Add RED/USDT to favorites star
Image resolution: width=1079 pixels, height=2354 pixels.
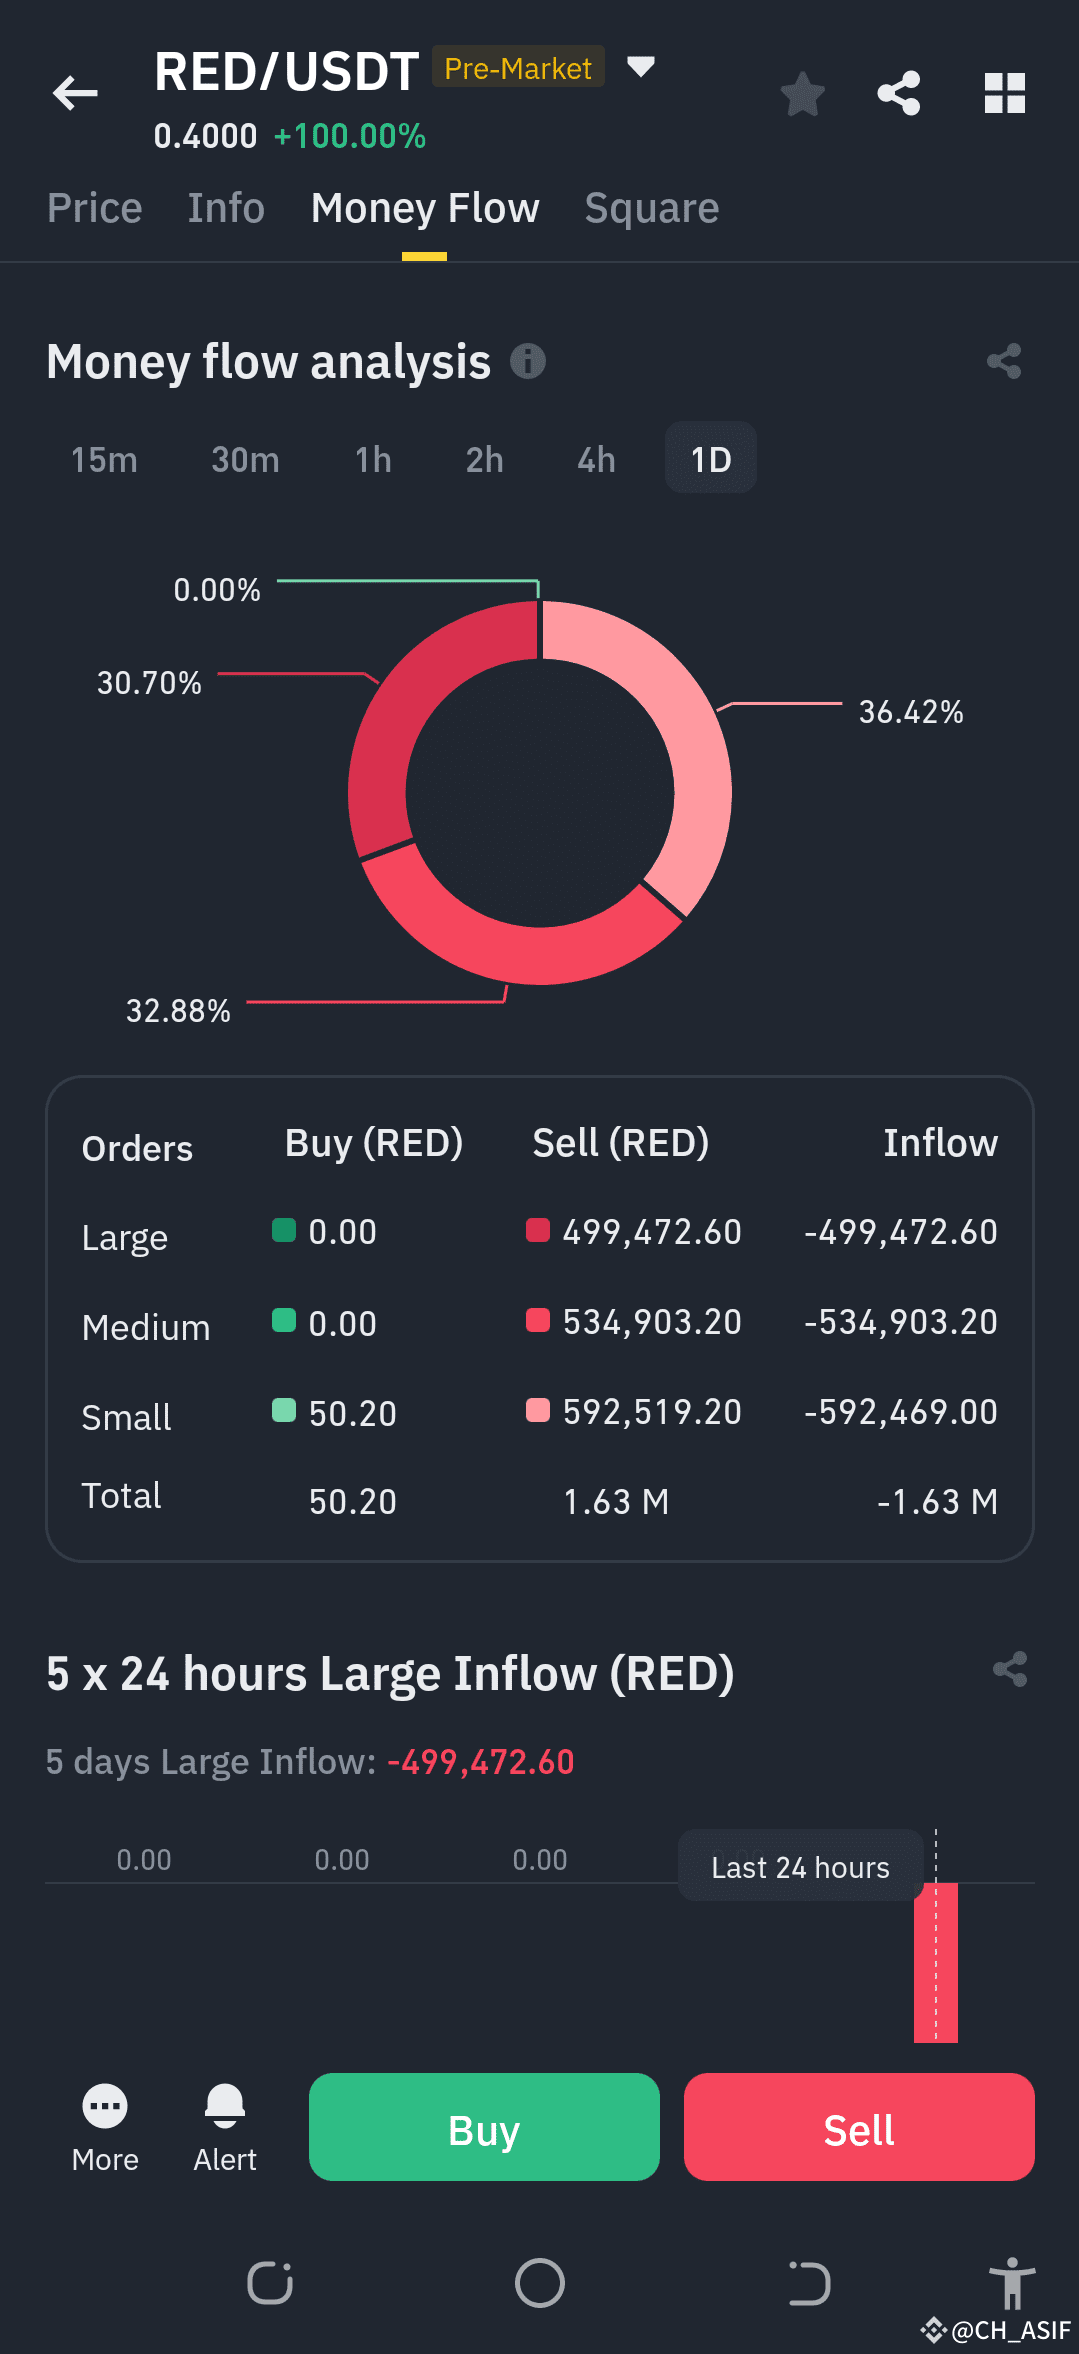point(802,94)
